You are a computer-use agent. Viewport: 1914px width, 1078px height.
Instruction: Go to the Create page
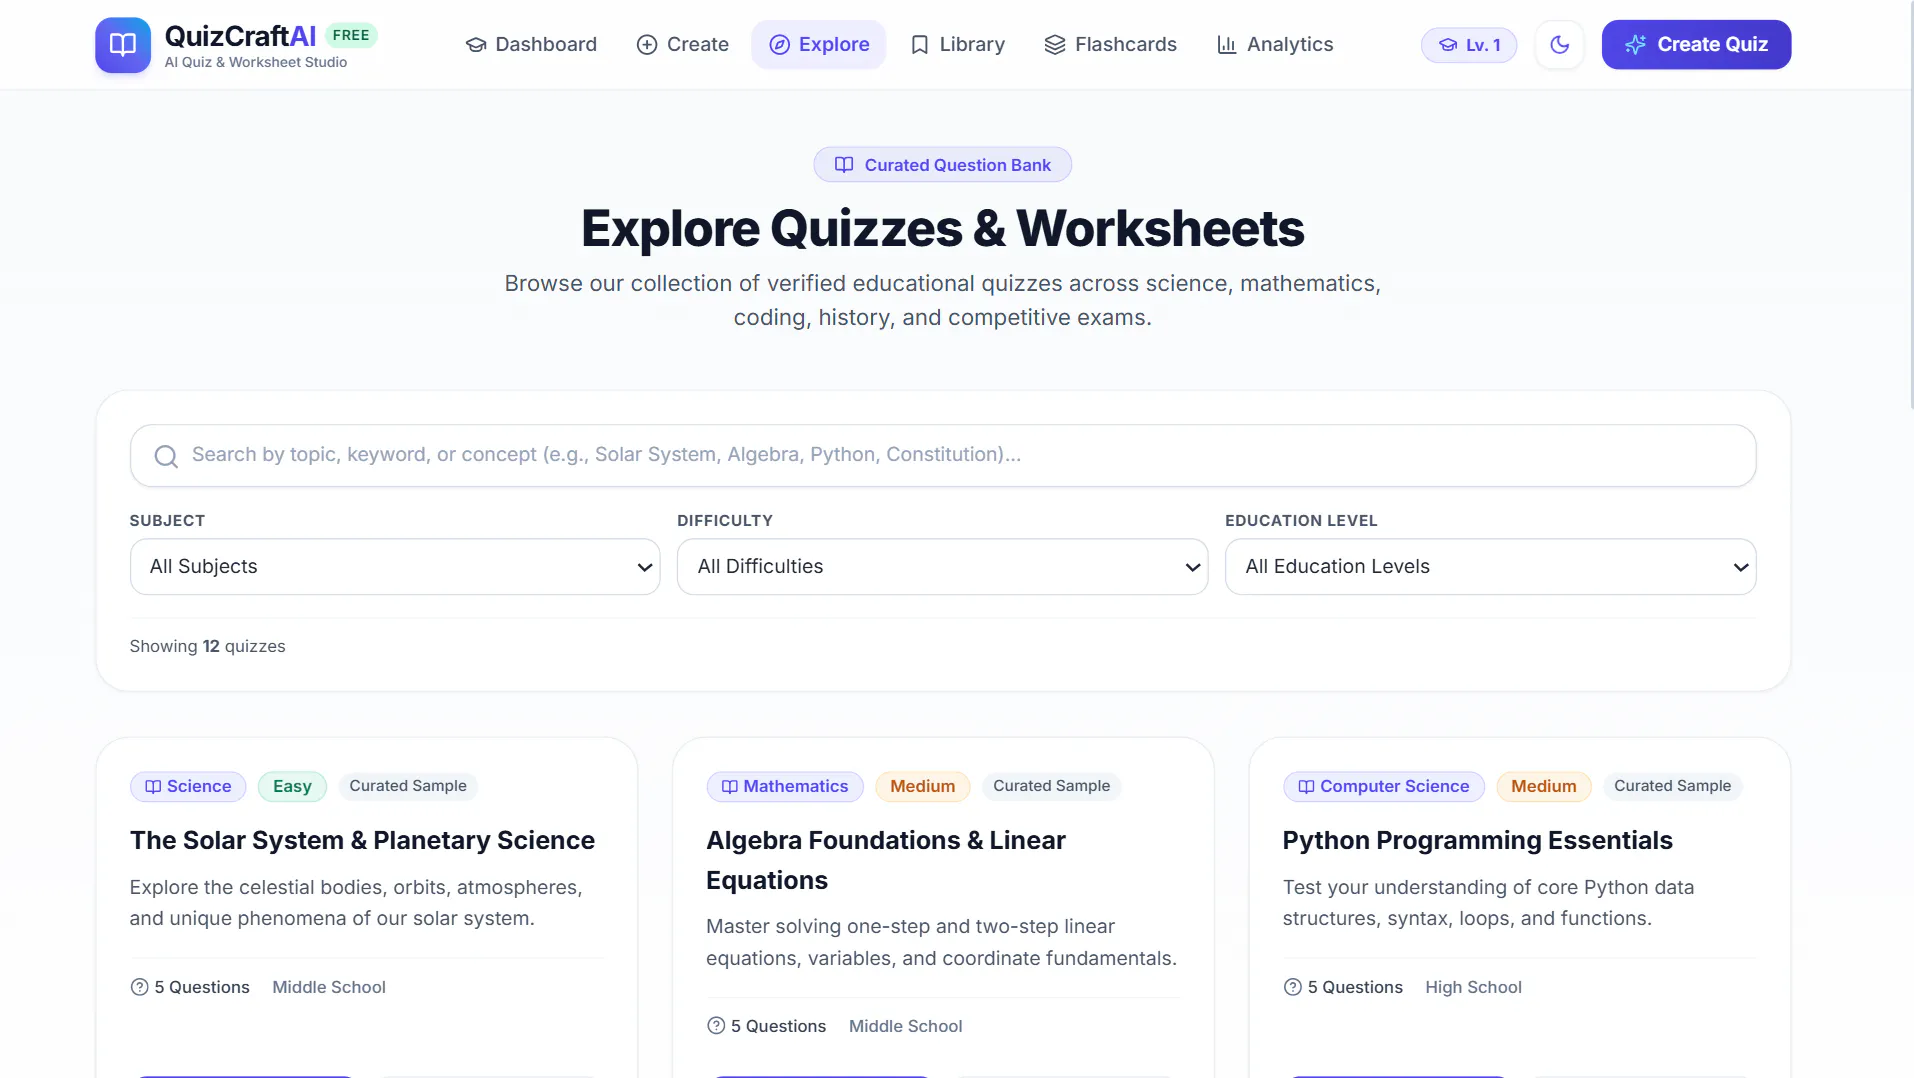683,45
